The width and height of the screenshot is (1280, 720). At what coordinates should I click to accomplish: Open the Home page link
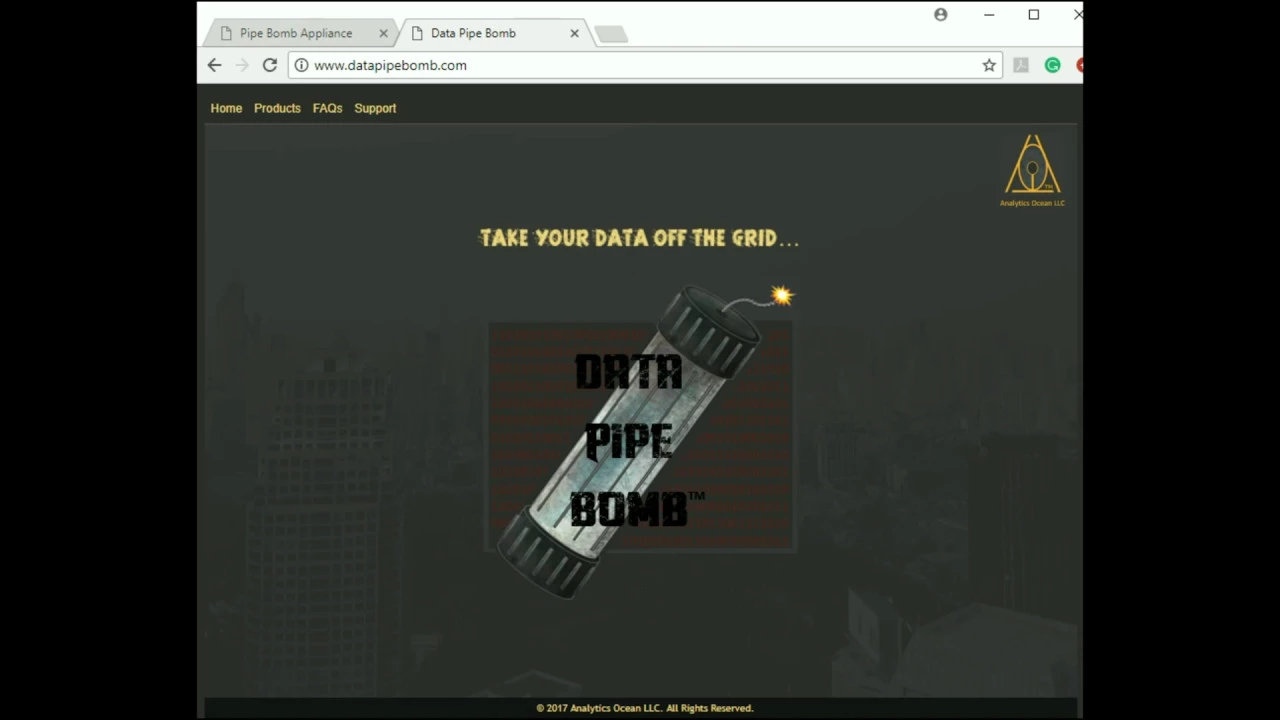pyautogui.click(x=226, y=108)
